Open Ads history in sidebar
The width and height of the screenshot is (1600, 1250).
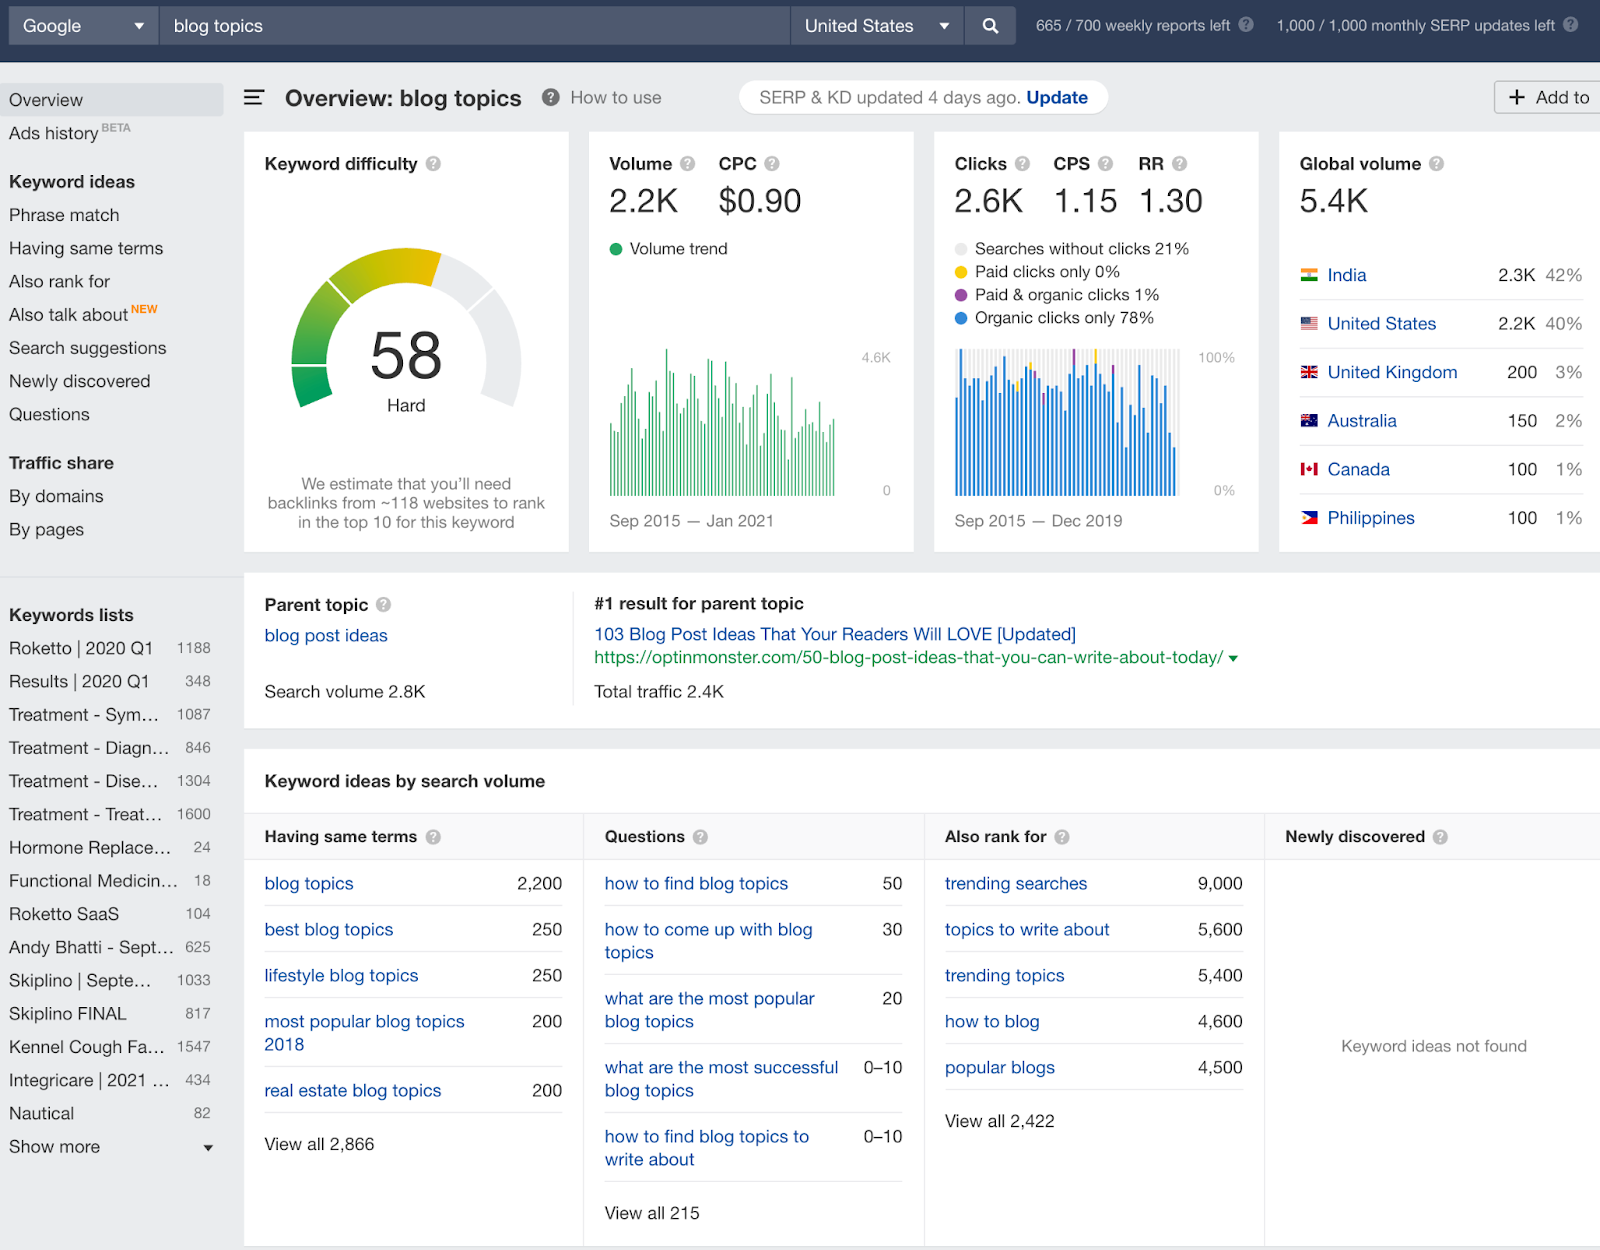(x=54, y=133)
